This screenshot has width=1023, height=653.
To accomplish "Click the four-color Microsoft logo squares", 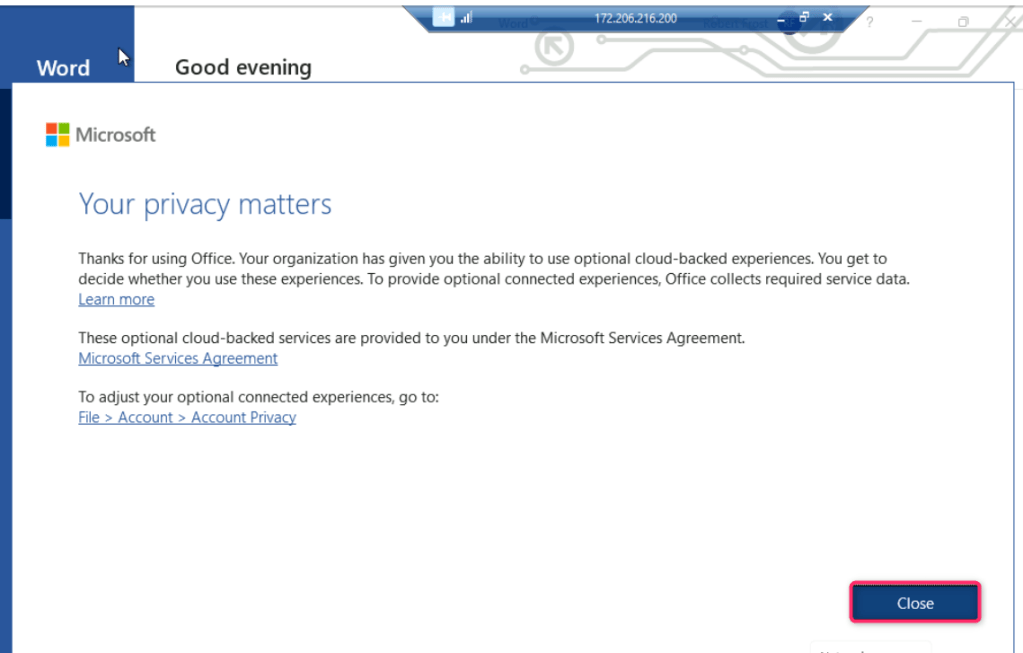I will (57, 135).
